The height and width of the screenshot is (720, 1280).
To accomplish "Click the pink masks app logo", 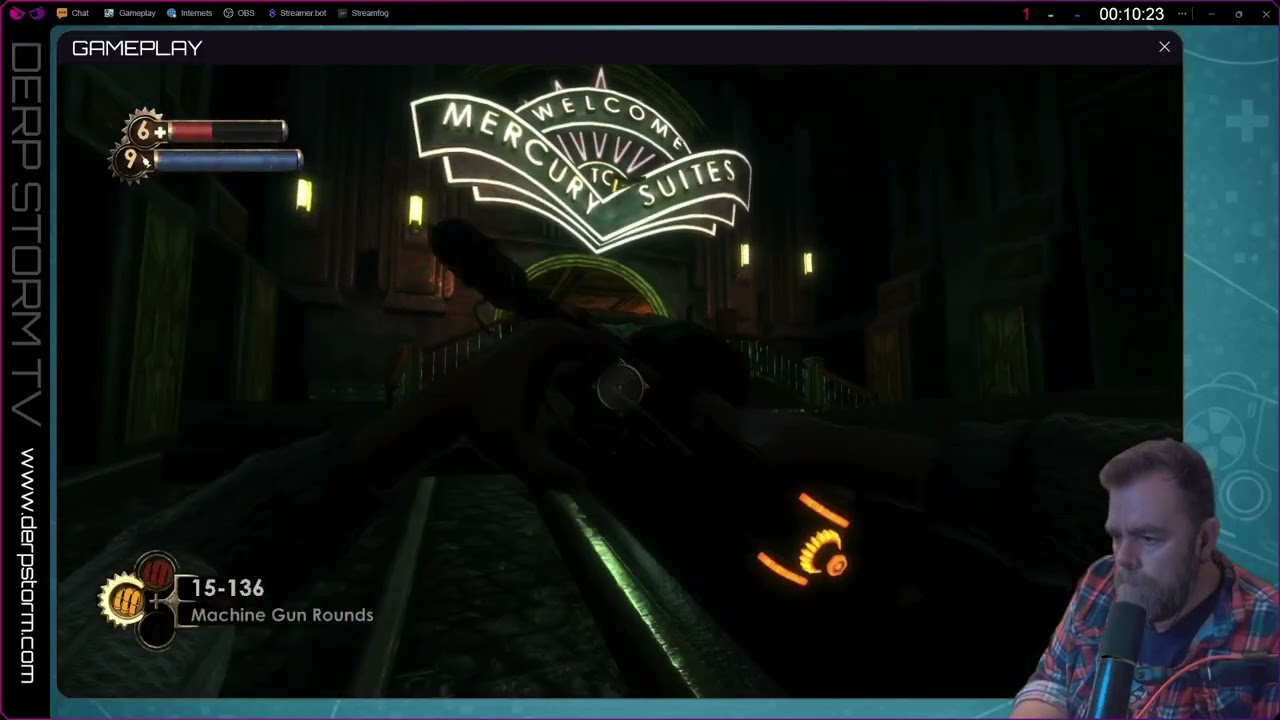I will 26,13.
